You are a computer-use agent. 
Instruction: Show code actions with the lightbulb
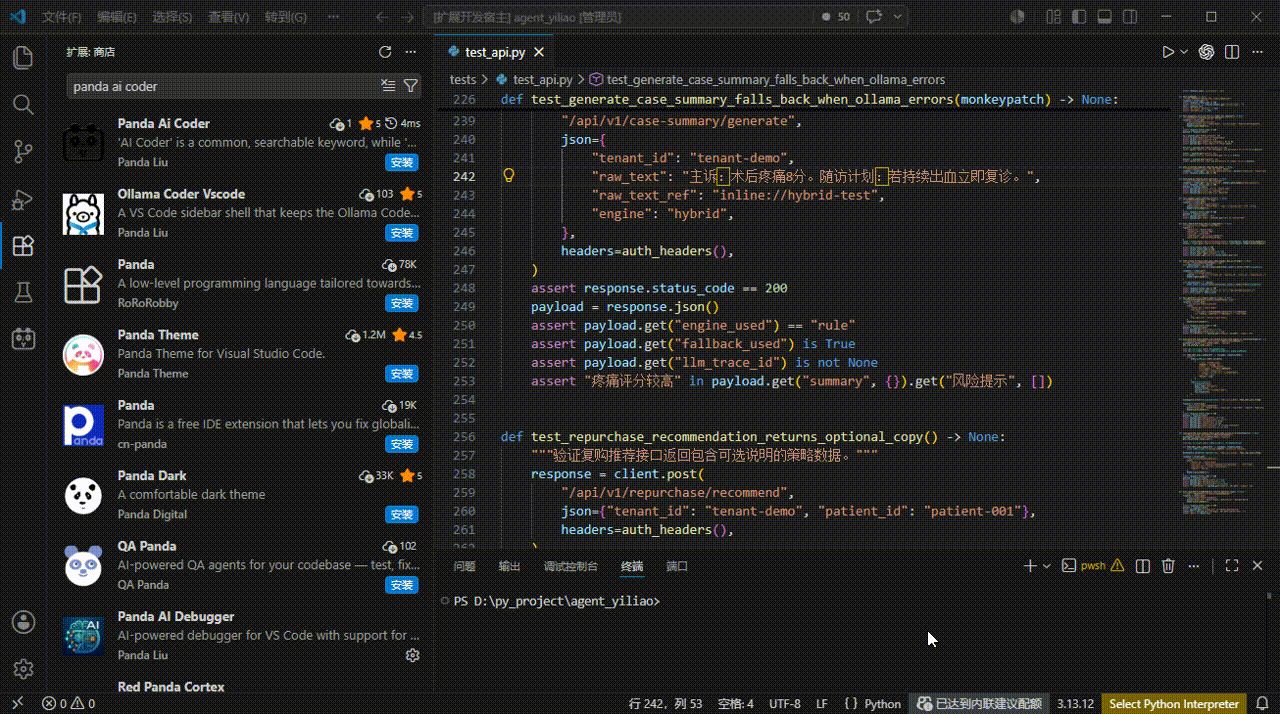click(x=508, y=176)
